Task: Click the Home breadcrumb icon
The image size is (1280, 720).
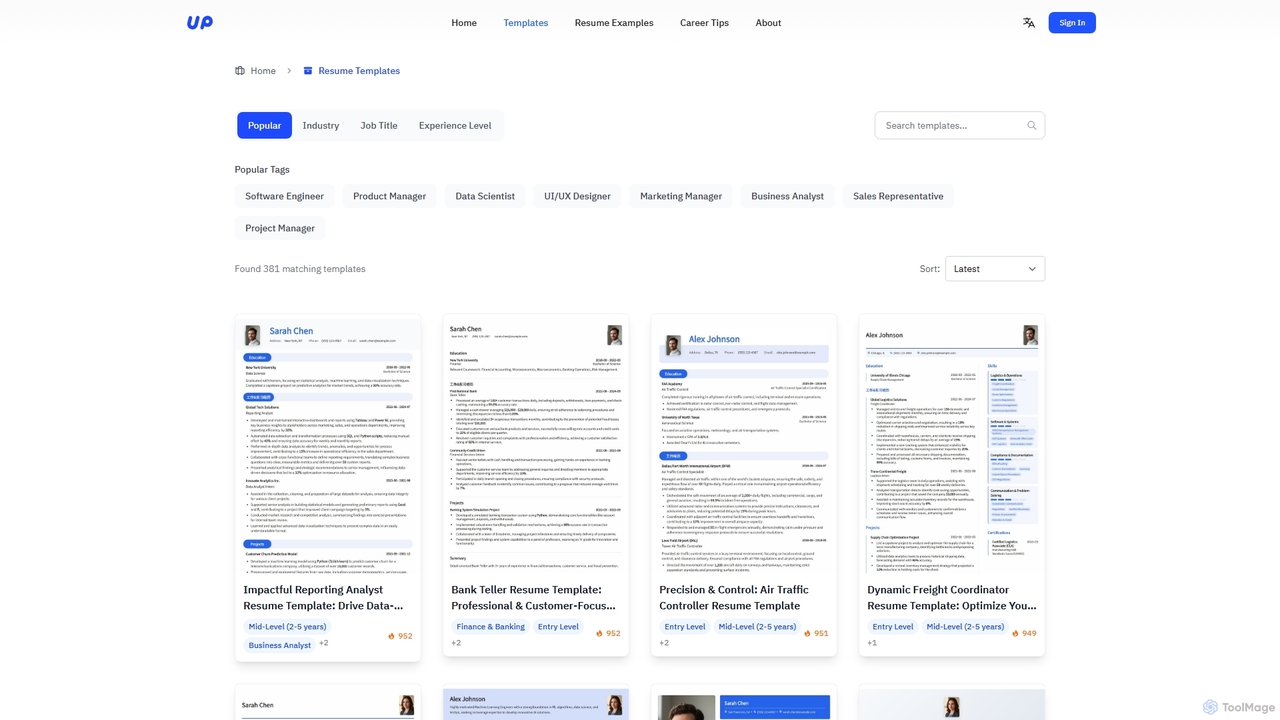Action: 240,71
